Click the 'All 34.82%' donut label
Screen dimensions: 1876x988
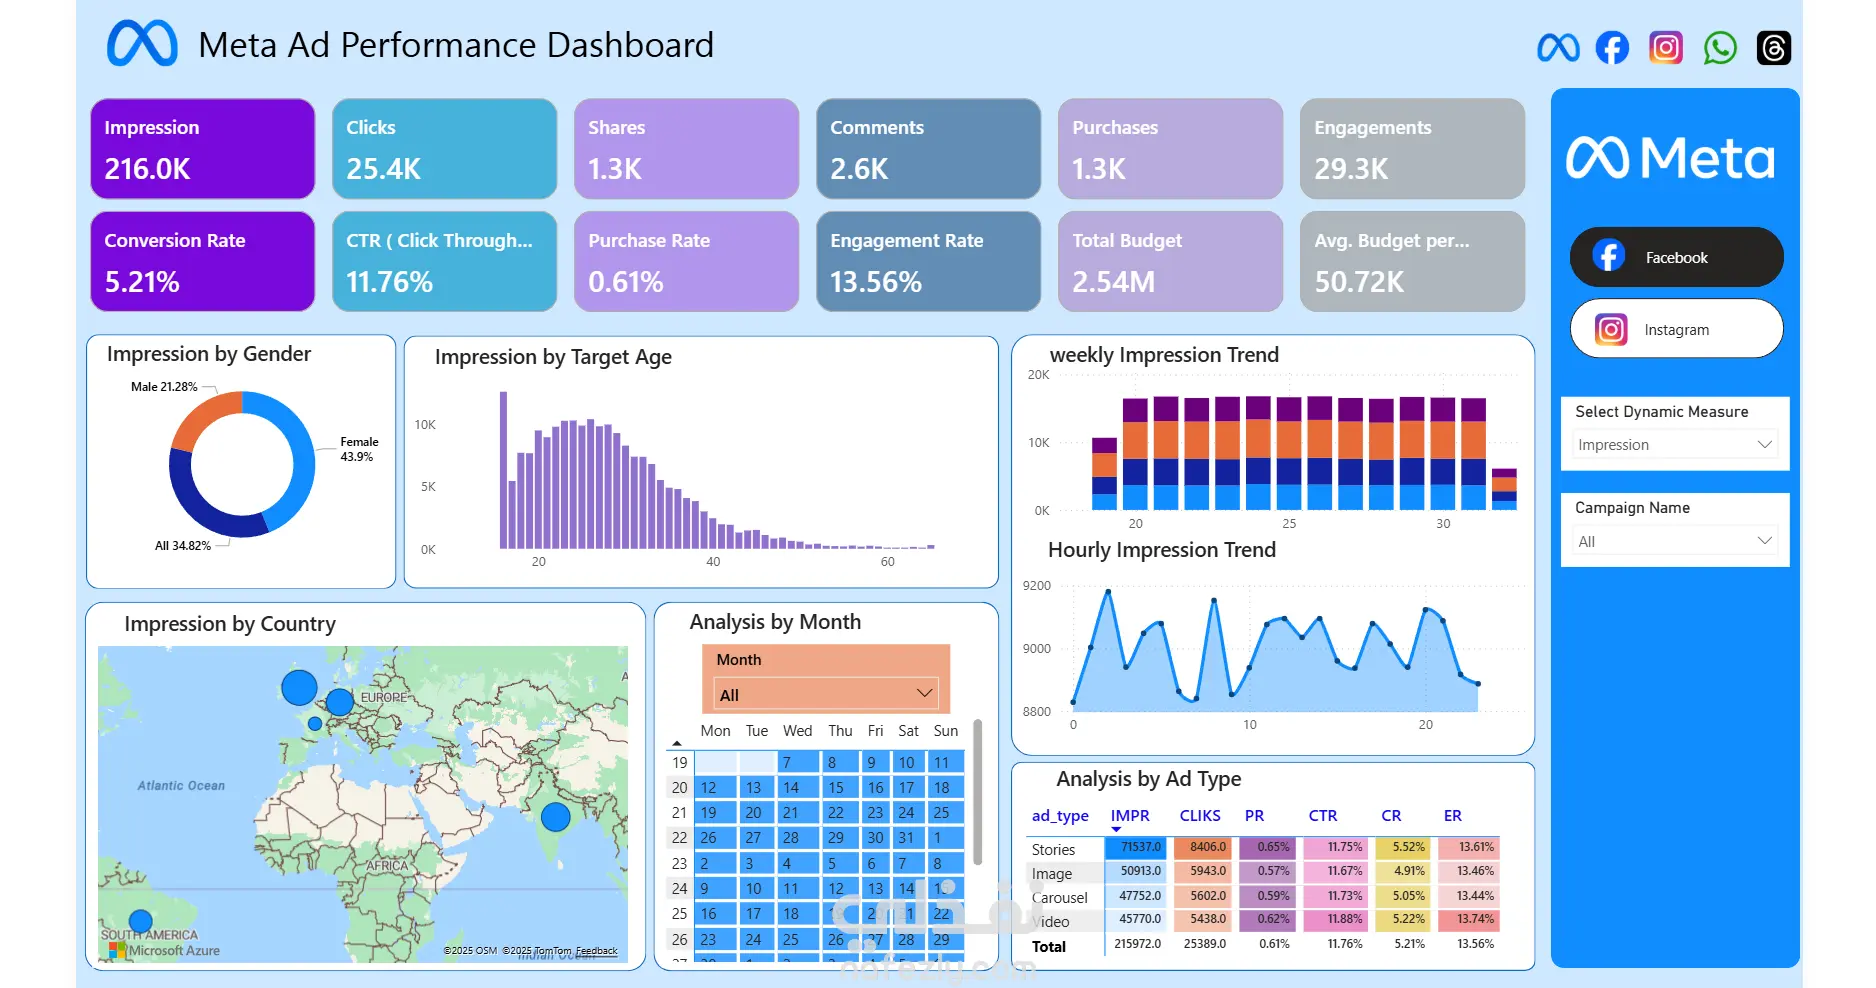(x=183, y=546)
